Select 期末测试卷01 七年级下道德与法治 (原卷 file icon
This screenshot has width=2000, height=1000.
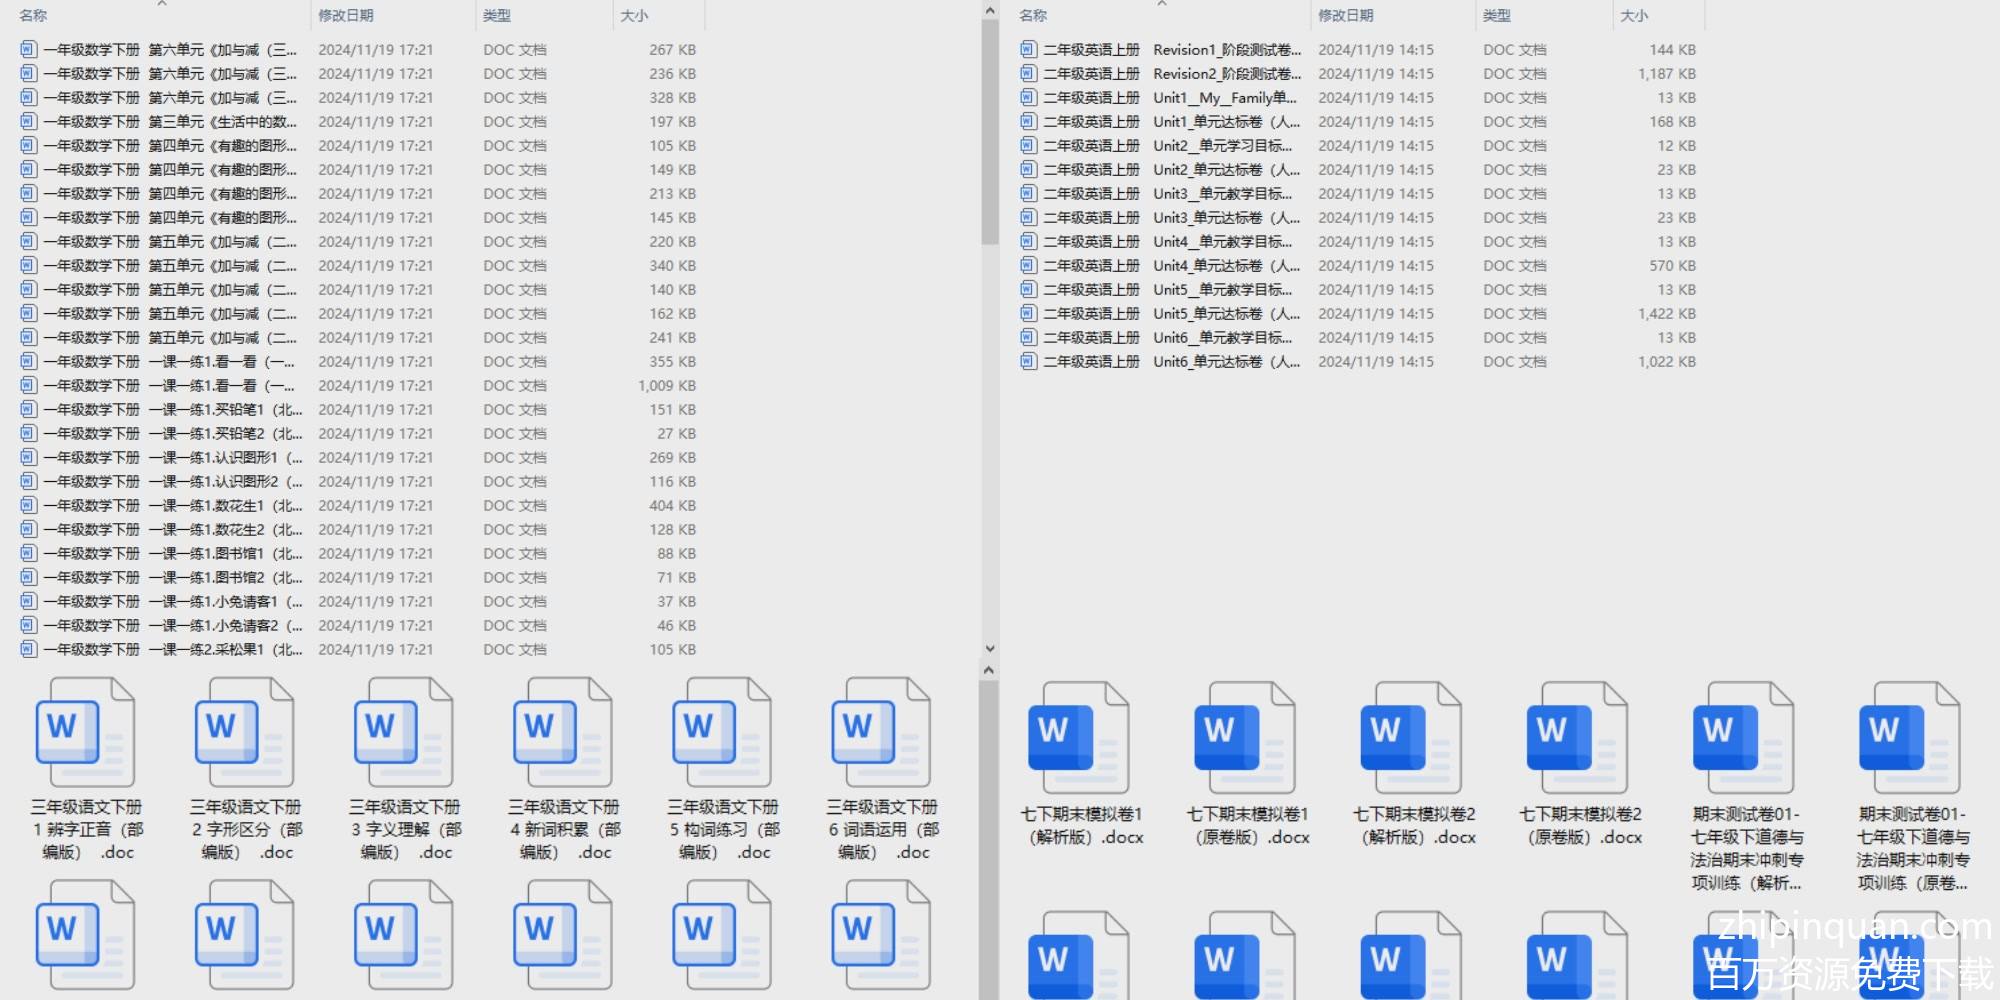pos(1910,737)
